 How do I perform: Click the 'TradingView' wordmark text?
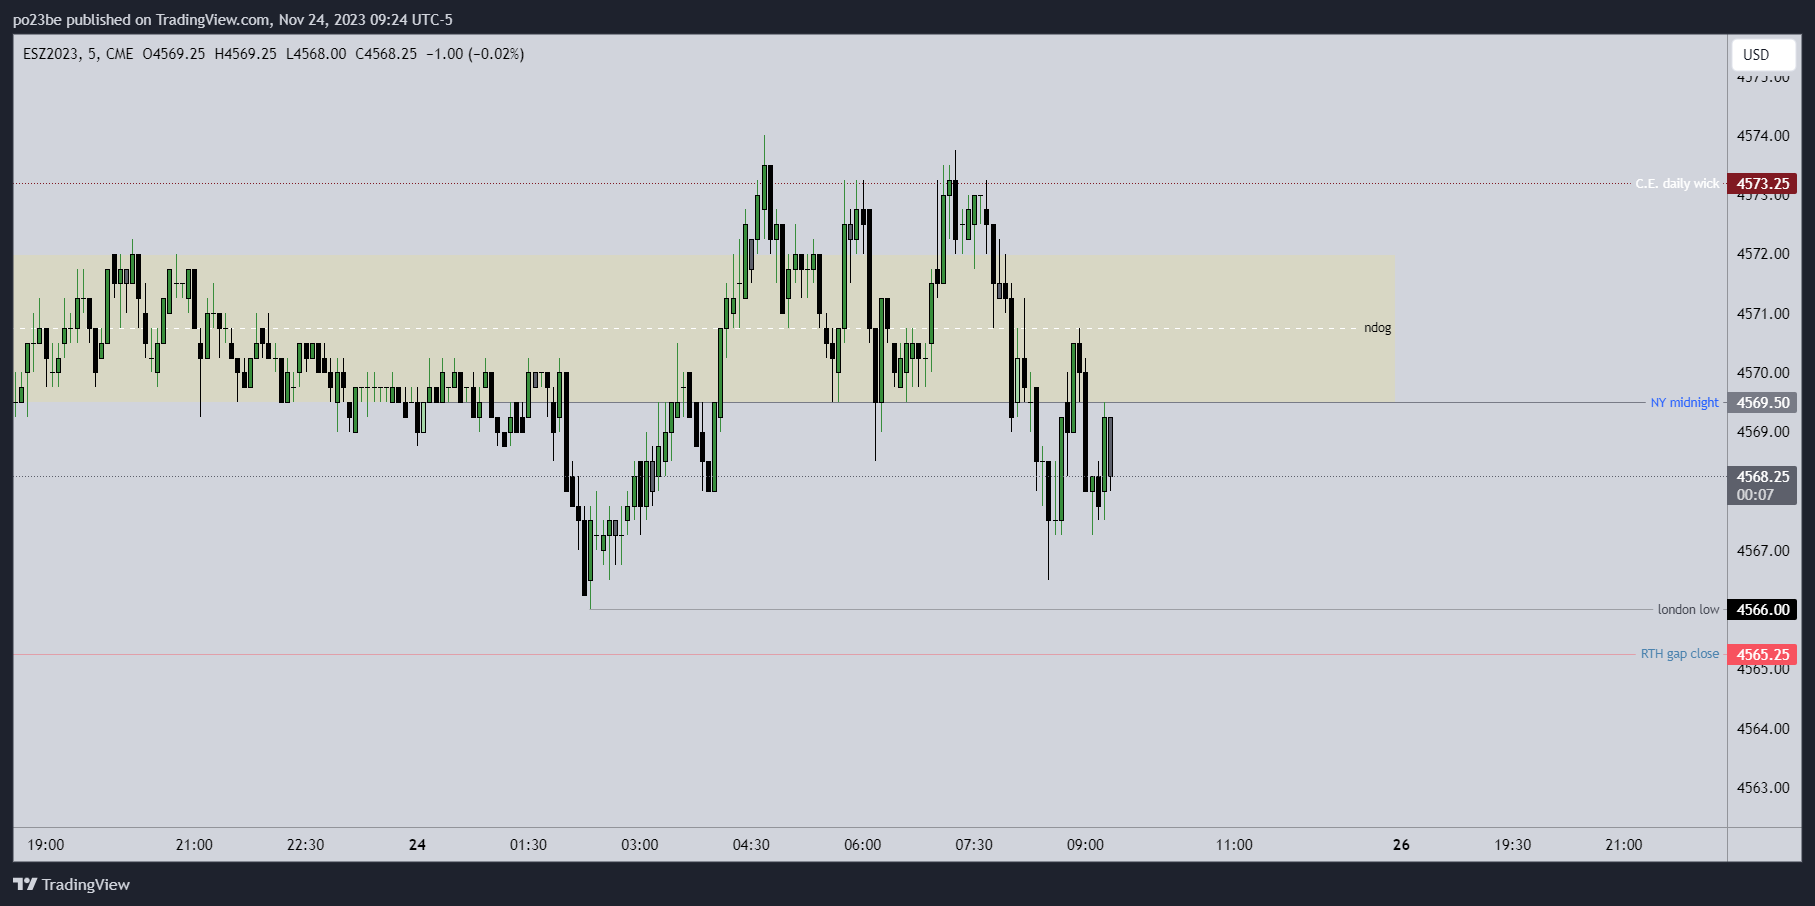[x=86, y=884]
